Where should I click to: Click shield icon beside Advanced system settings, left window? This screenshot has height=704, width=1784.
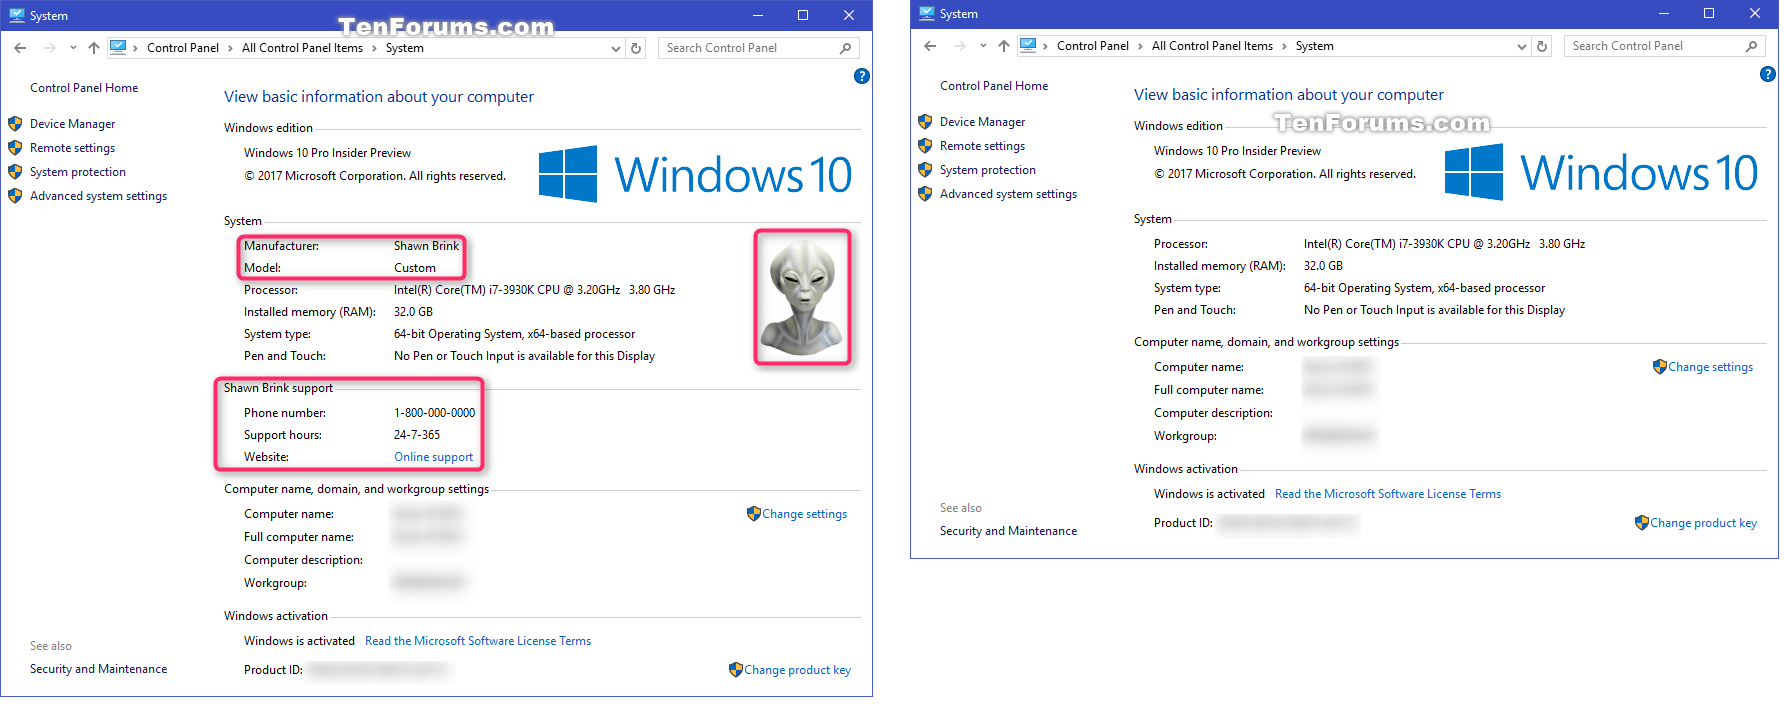[15, 196]
